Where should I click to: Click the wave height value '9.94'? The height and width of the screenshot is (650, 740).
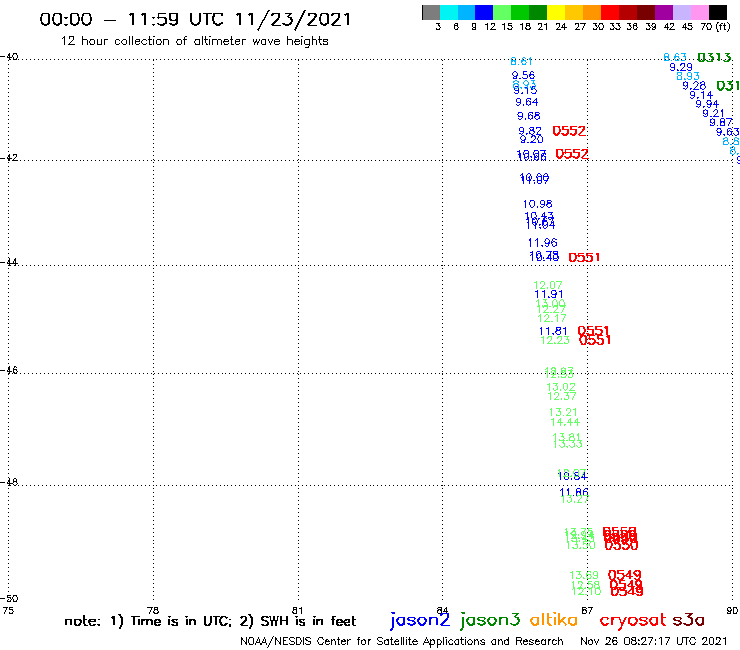(x=707, y=104)
